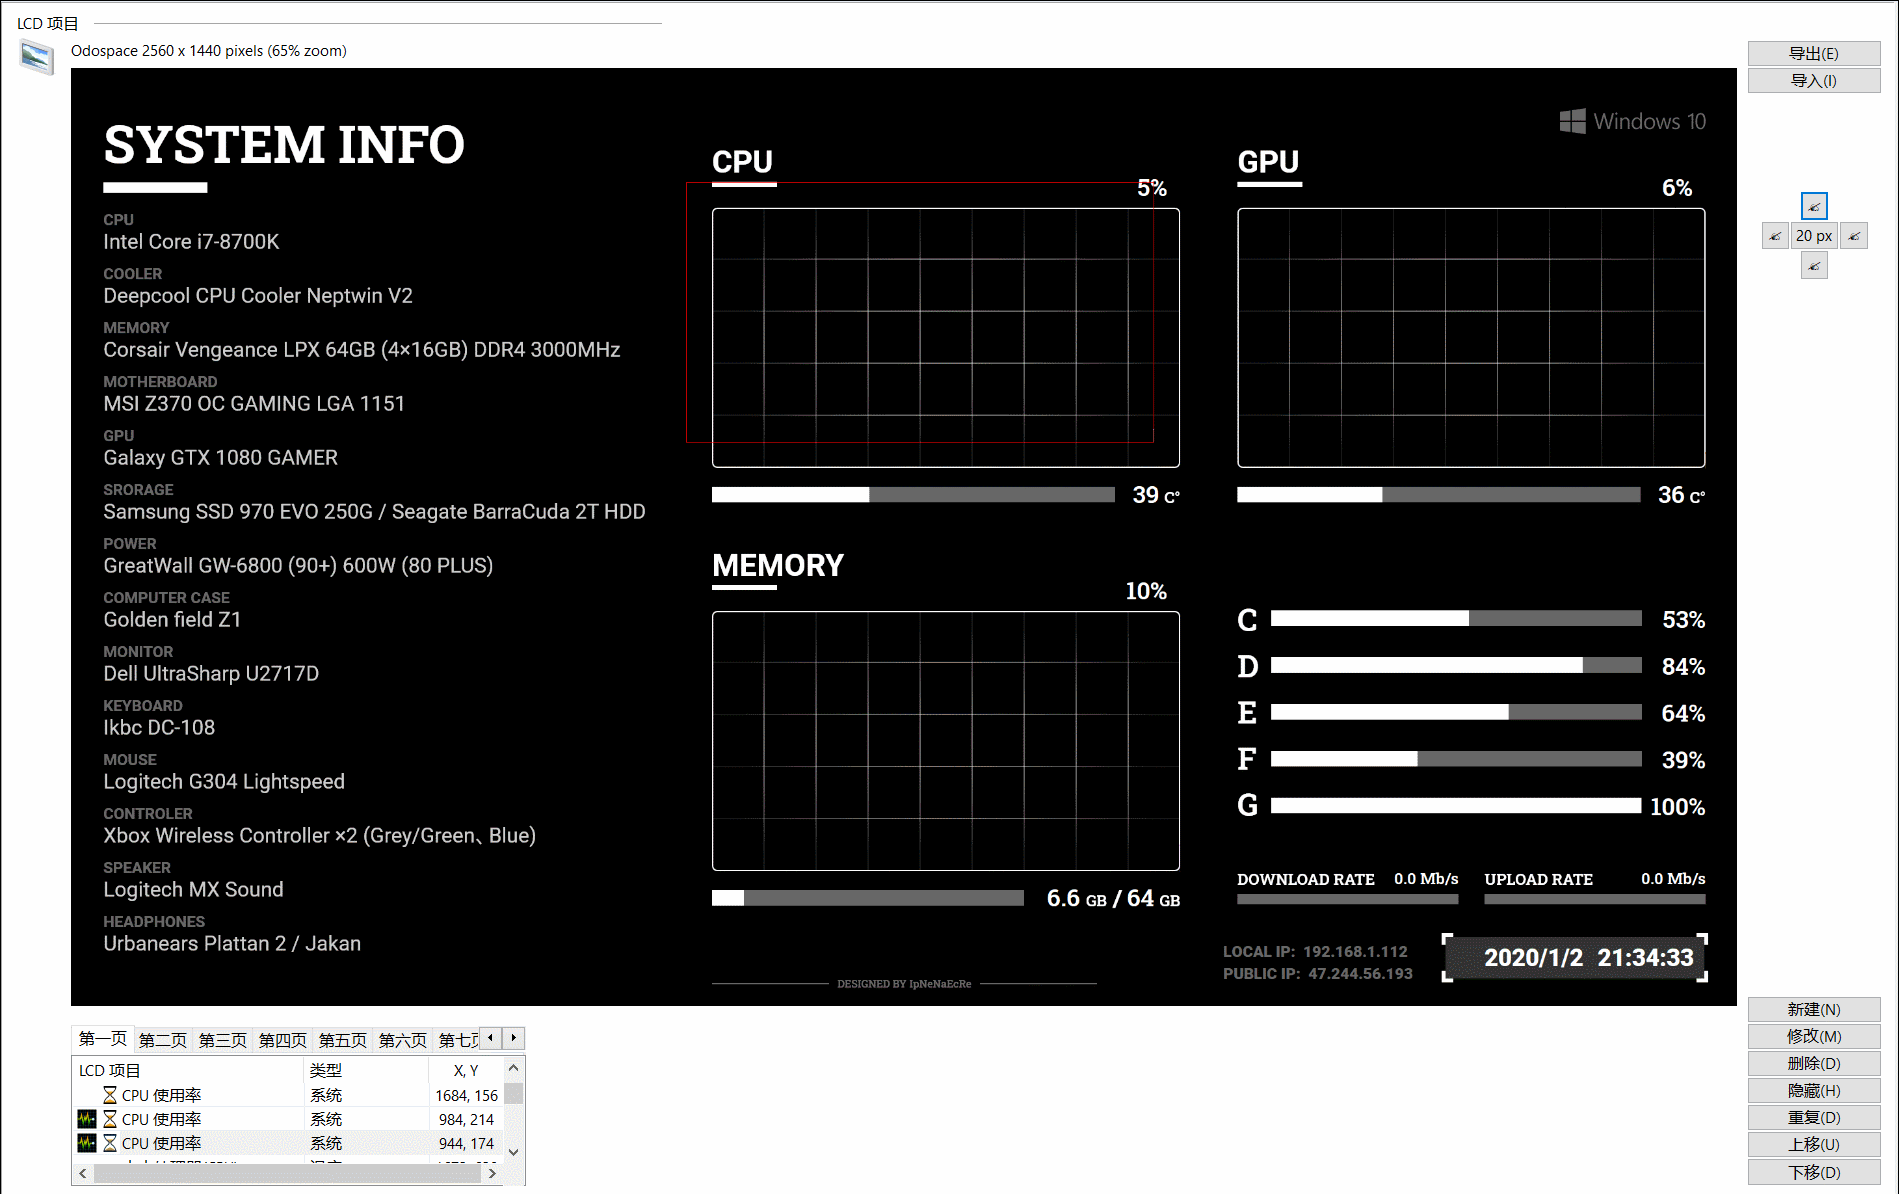
Task: Click the item list's horizontal scroll-right arrow
Action: [492, 1173]
